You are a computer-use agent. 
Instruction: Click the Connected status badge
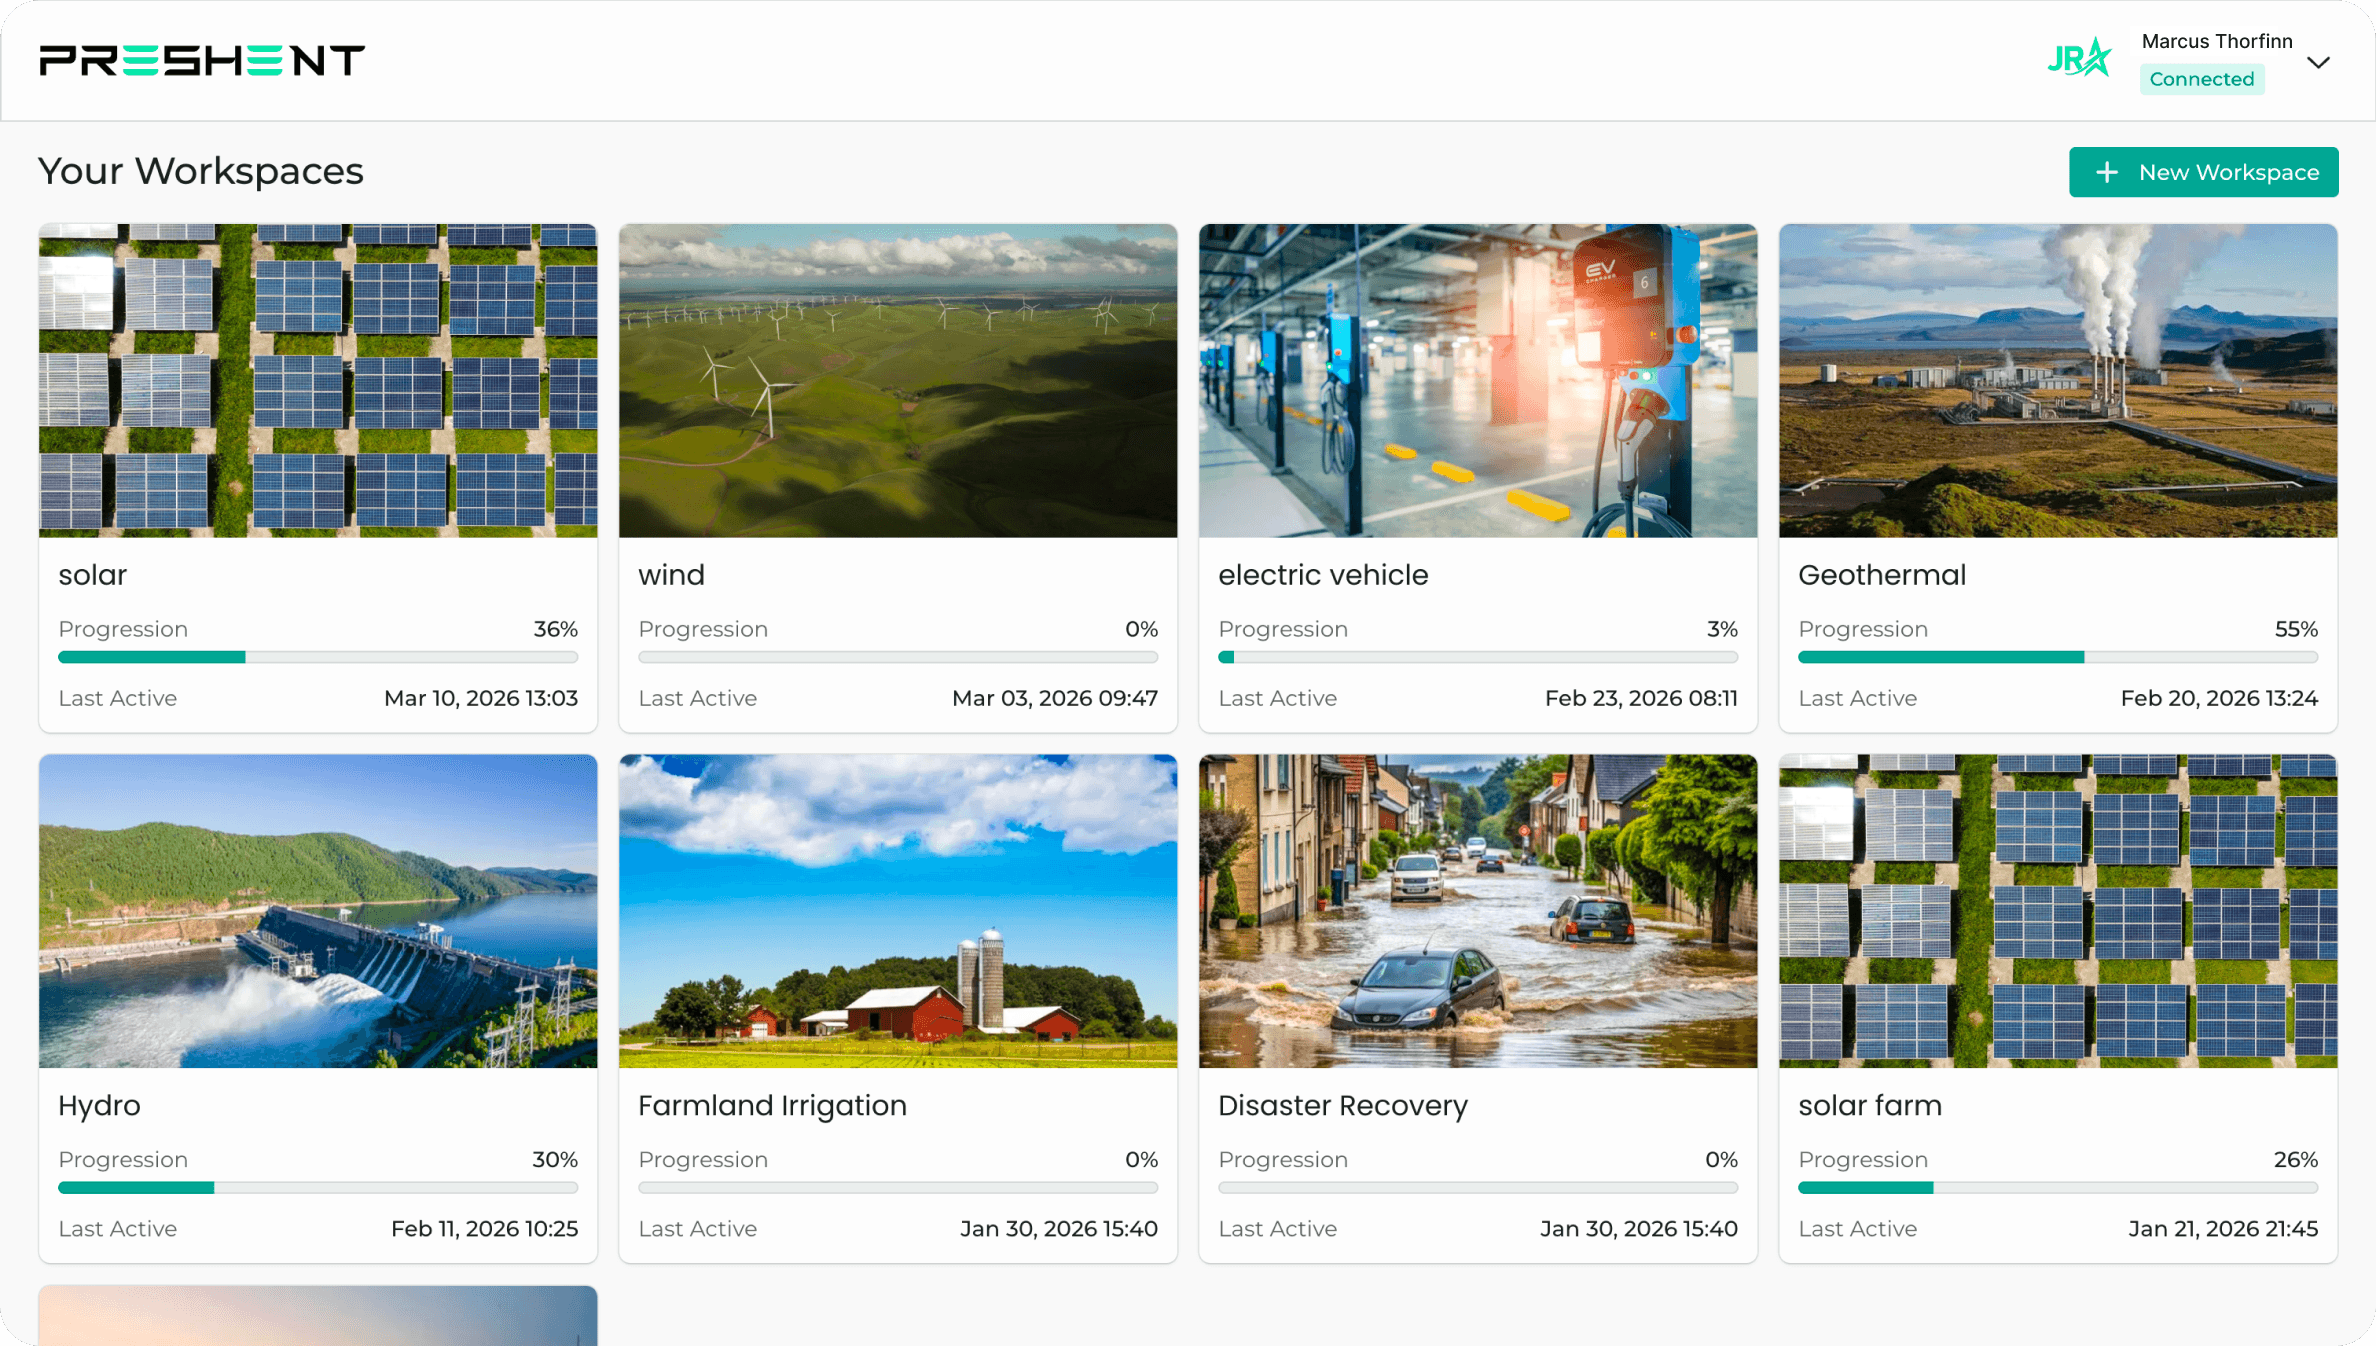[2201, 79]
